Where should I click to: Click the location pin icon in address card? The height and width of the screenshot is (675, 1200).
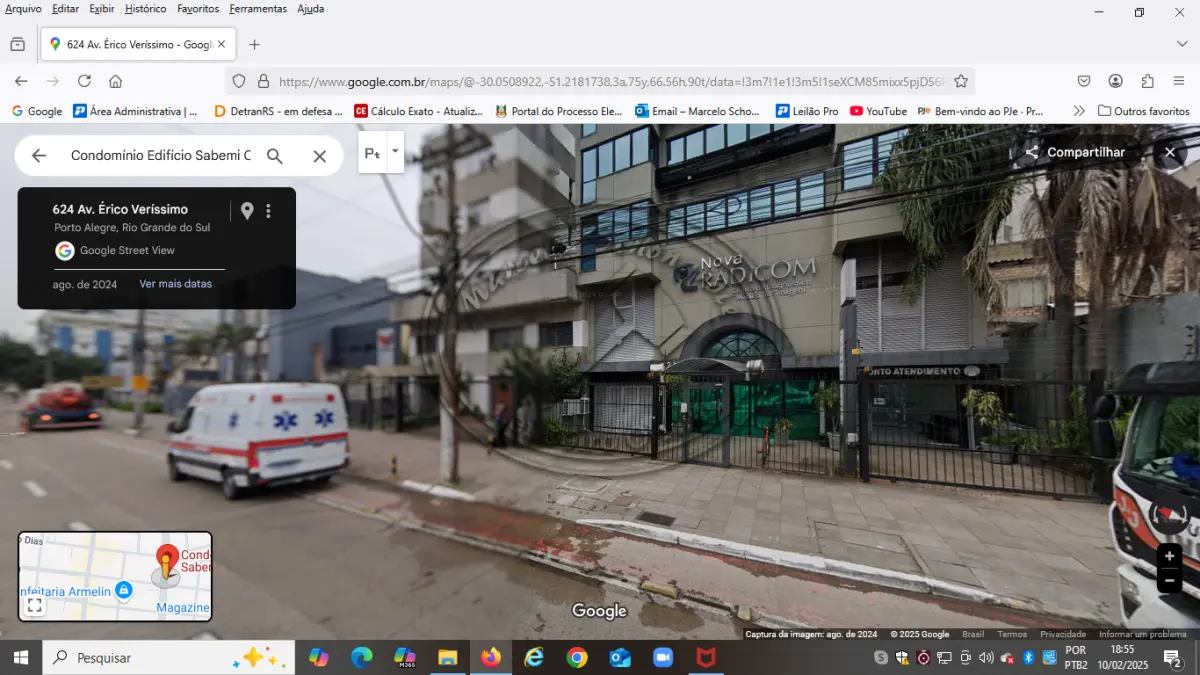coord(247,211)
